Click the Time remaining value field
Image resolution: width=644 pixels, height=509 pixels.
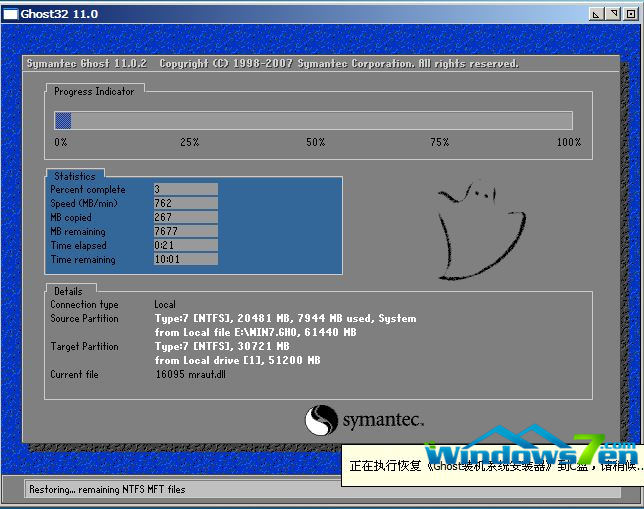pyautogui.click(x=185, y=259)
